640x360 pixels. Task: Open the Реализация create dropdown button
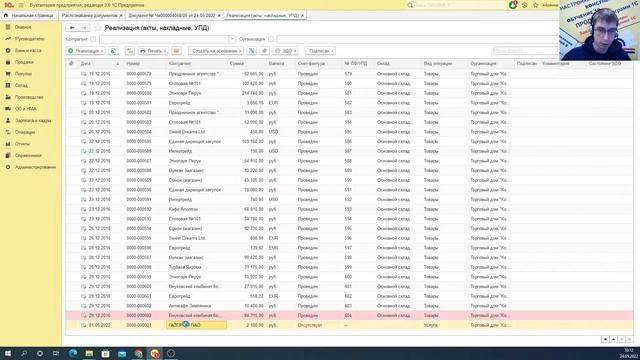pos(85,51)
